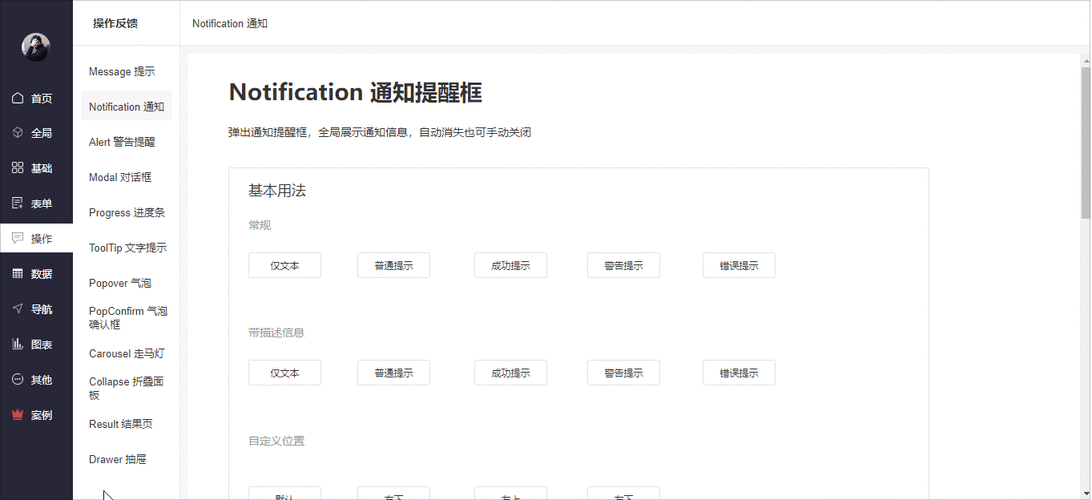
Task: Select the 图表 main menu item
Action: pyautogui.click(x=36, y=344)
